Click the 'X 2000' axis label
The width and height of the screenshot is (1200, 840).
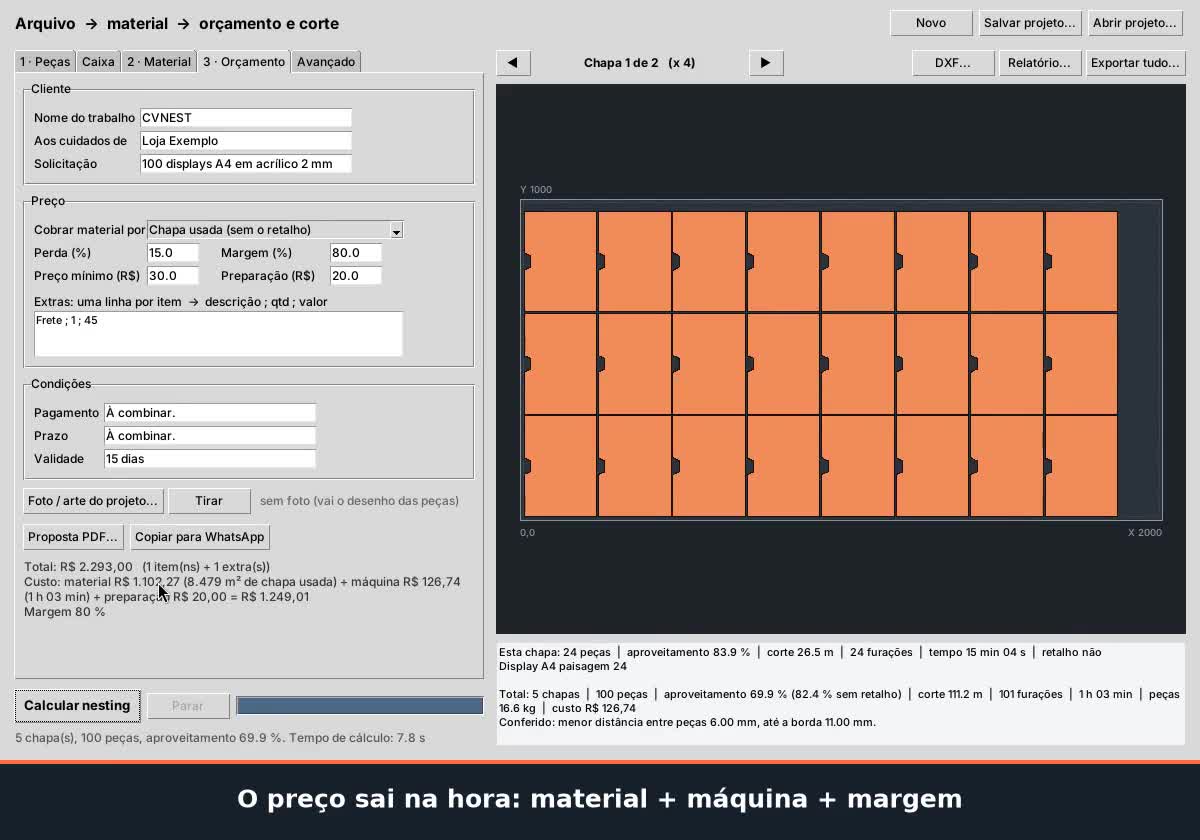1145,533
